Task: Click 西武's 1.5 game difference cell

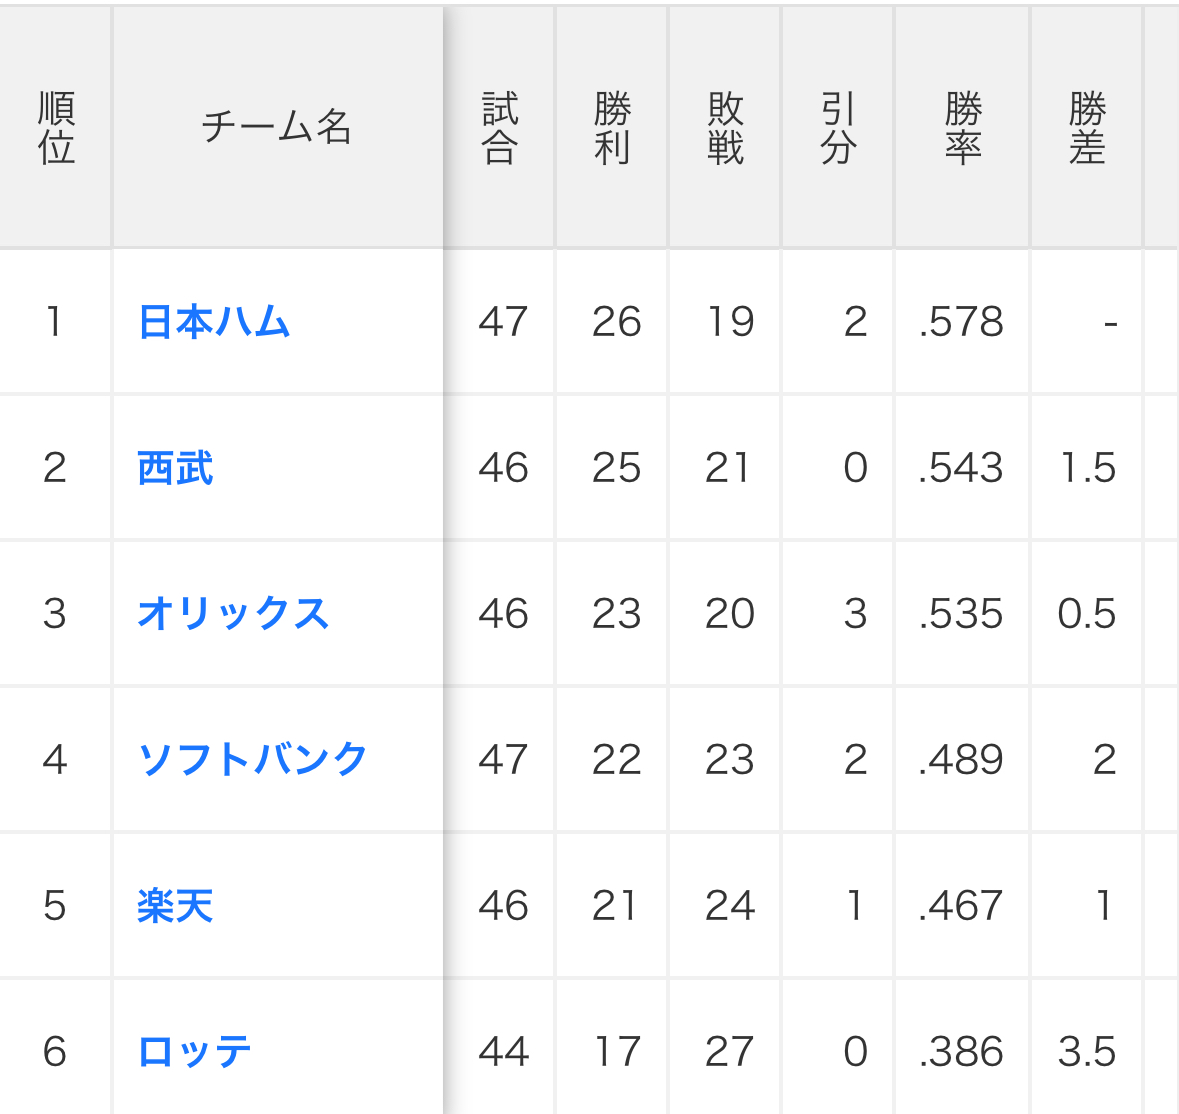Action: (x=1087, y=468)
